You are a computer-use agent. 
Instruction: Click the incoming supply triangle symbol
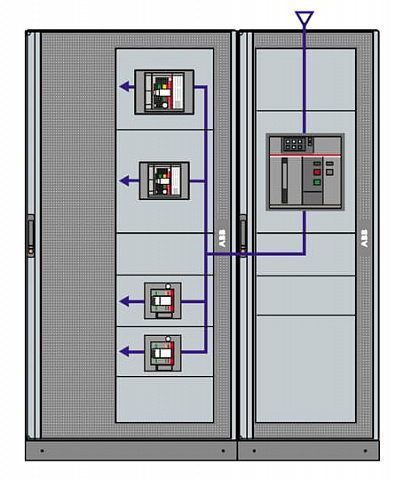pos(304,18)
